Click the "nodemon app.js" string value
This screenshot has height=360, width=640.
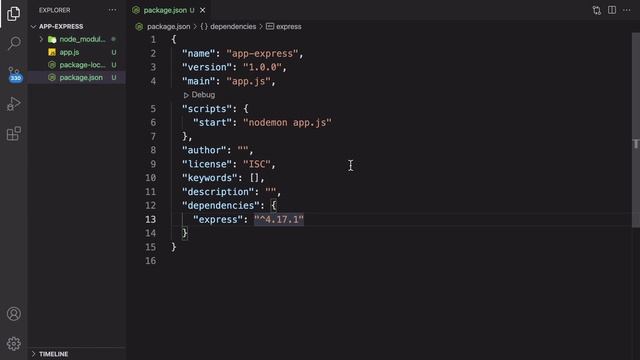(x=287, y=122)
